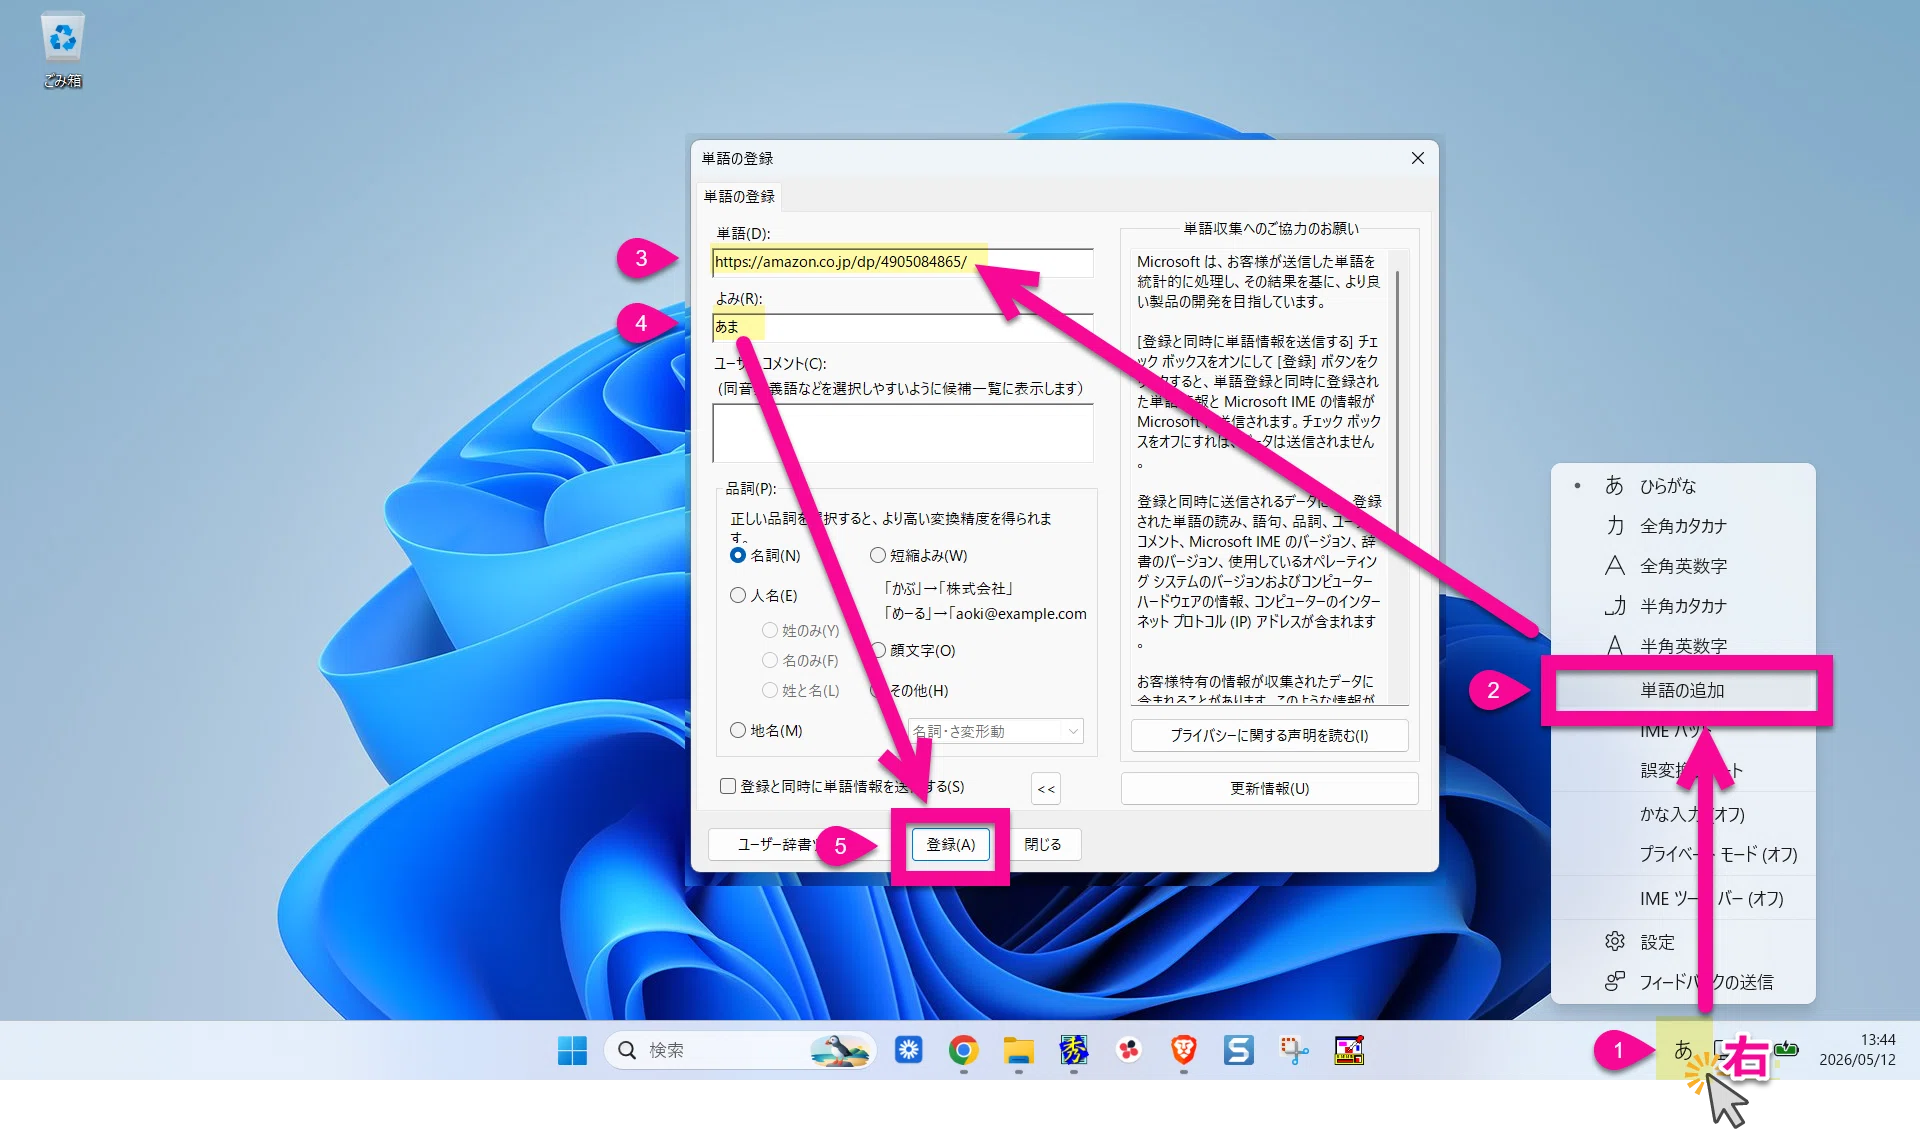Click the 更新情報(U) button
This screenshot has height=1129, width=1920.
[x=1269, y=788]
